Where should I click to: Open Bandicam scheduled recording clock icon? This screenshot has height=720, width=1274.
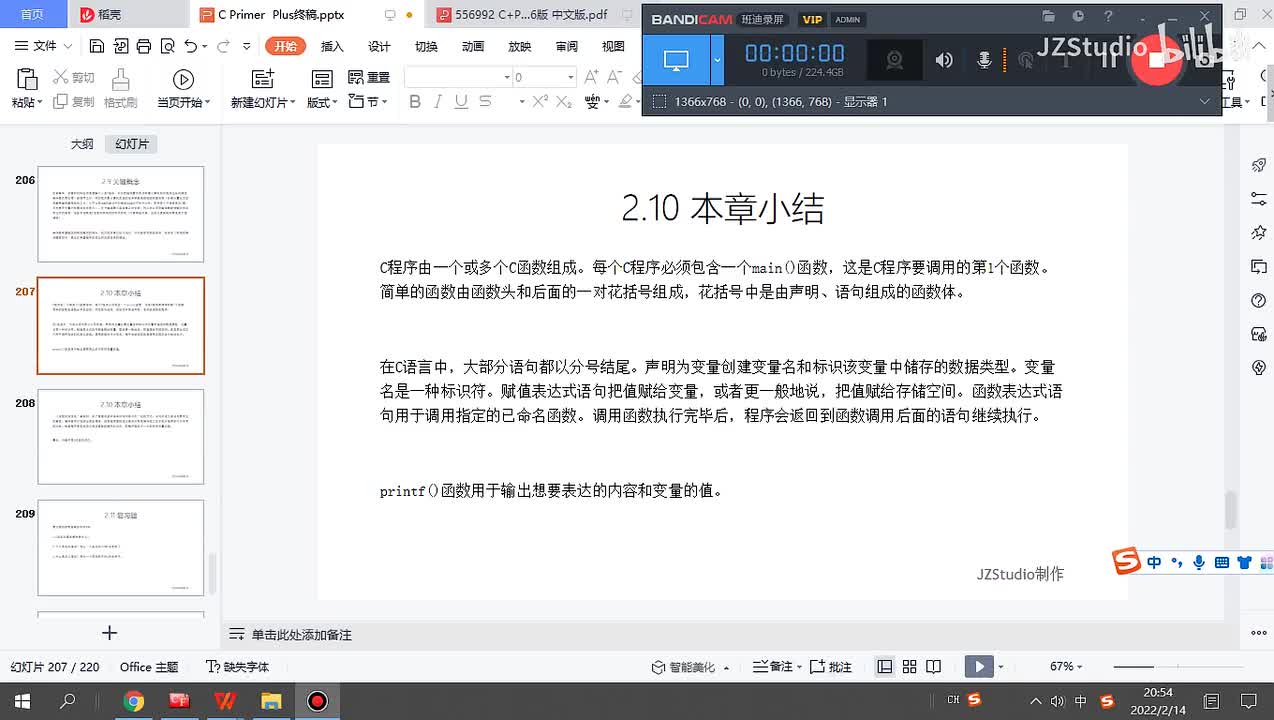pos(1078,17)
